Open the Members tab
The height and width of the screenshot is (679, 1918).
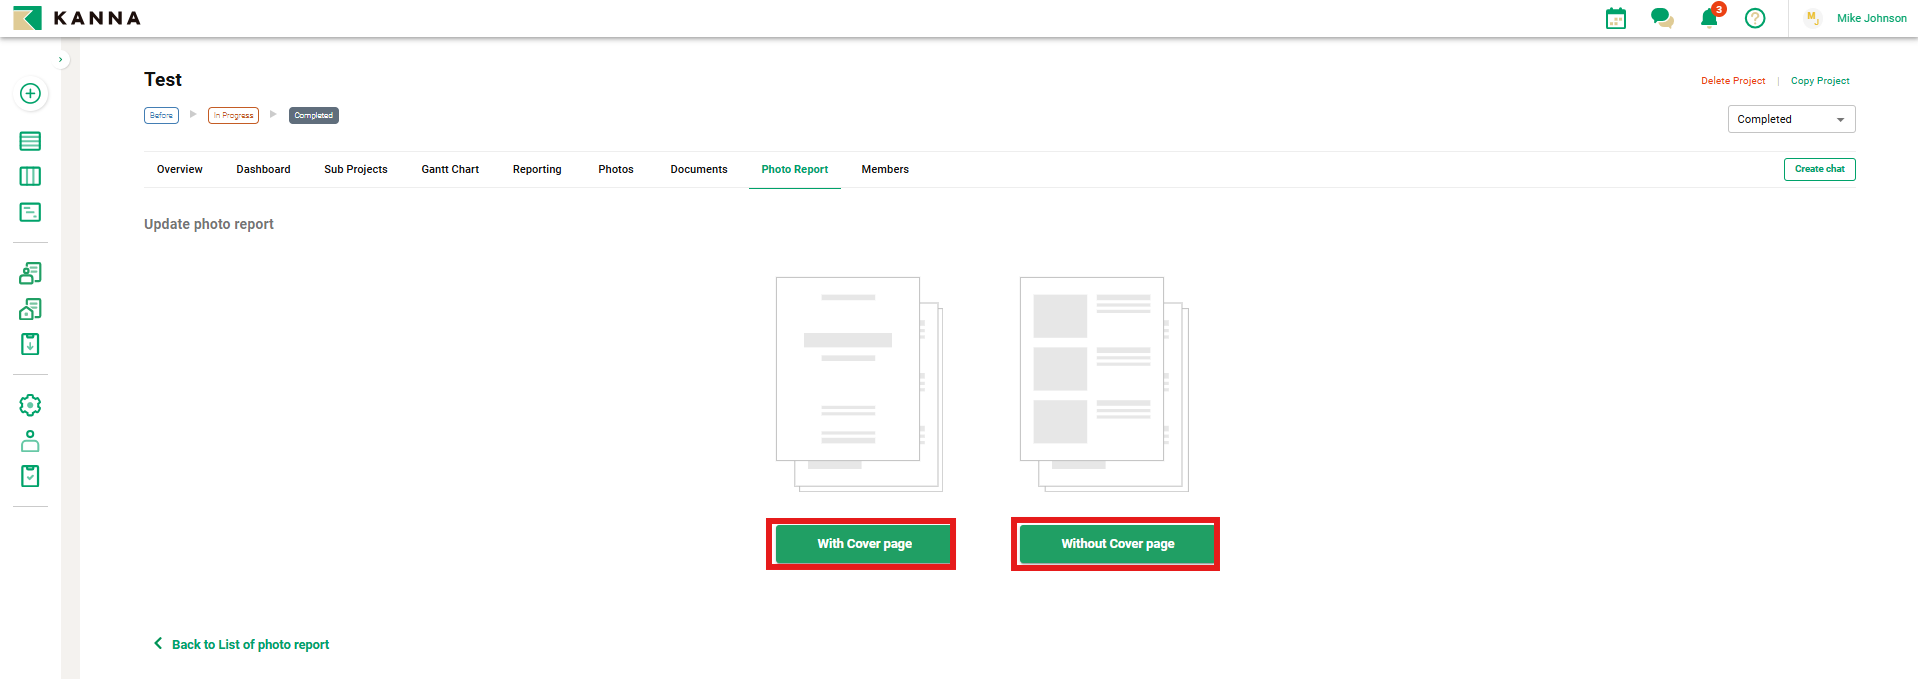tap(884, 169)
